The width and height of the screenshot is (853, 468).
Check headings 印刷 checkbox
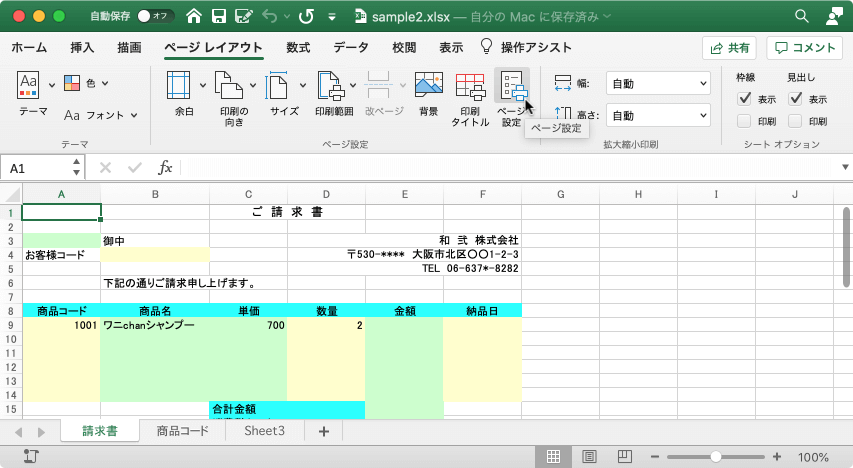tap(795, 121)
